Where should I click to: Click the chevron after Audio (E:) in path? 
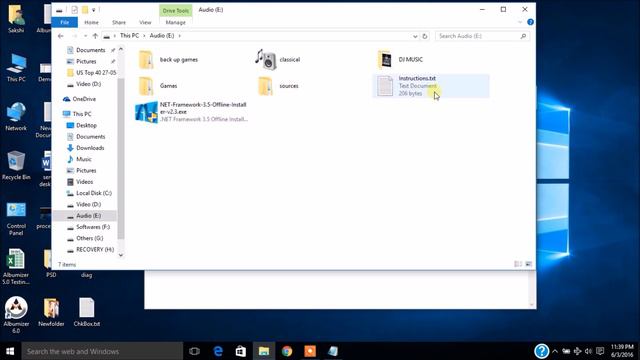180,36
